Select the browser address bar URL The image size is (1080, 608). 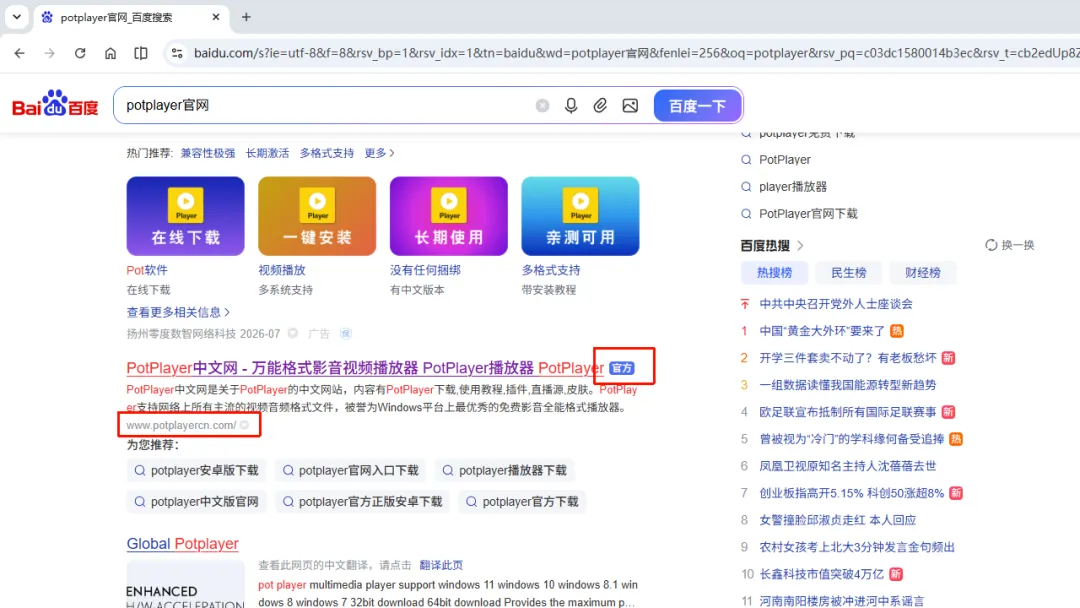pyautogui.click(x=634, y=53)
